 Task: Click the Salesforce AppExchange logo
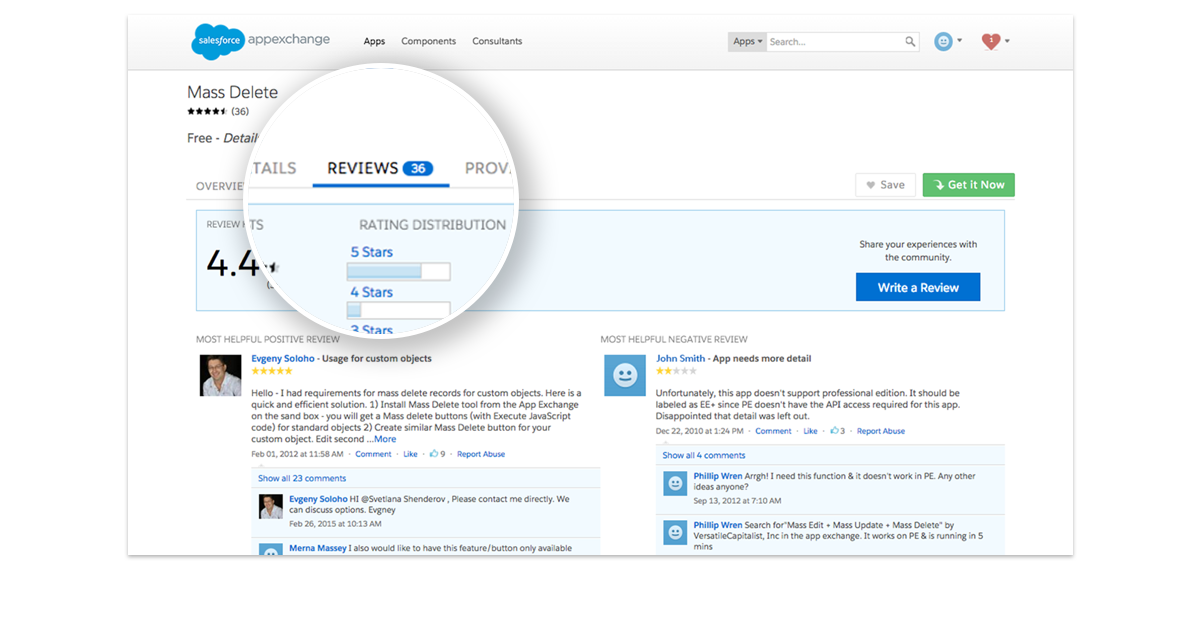tap(259, 41)
